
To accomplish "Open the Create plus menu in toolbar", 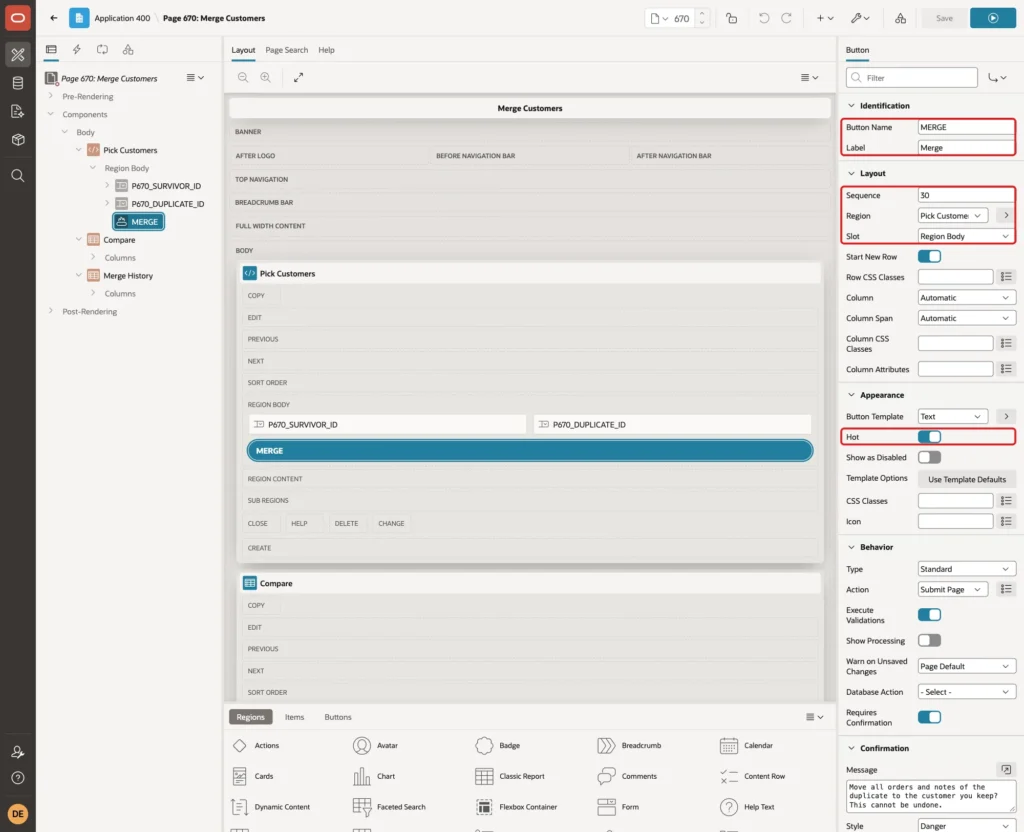I will (825, 18).
